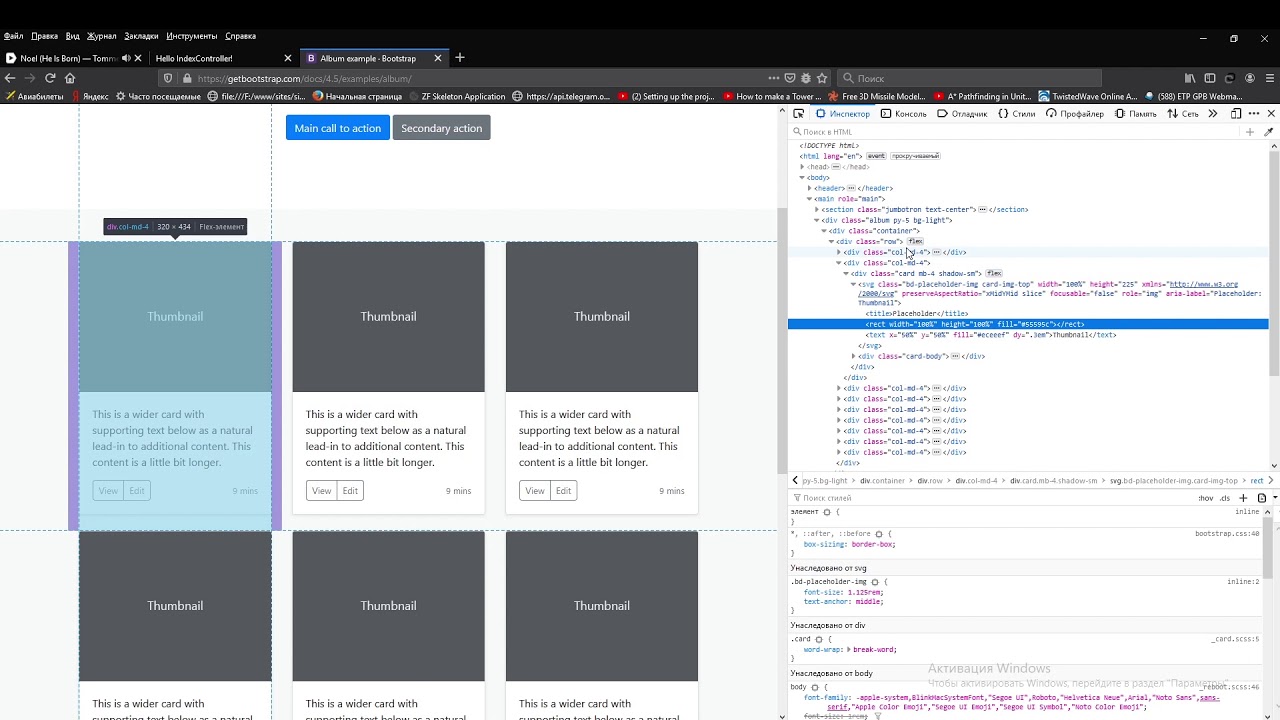The image size is (1280, 720).
Task: Focus the Поиск в HTML field
Action: point(1015,132)
